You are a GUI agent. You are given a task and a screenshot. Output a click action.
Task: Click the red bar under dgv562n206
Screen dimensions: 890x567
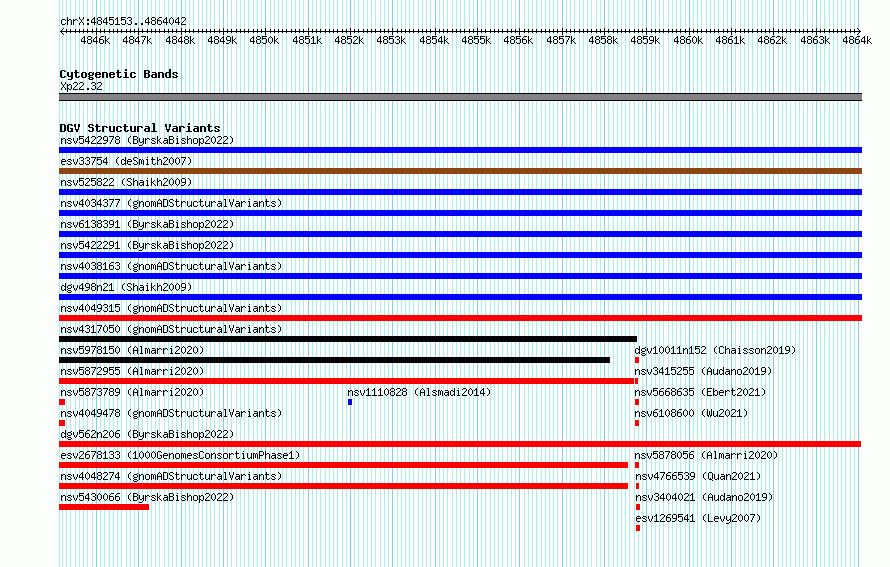tap(460, 444)
